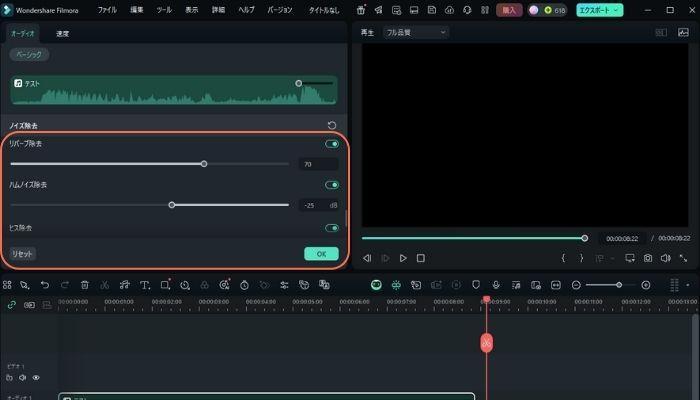Open the gift box icon in top bar
The height and width of the screenshot is (400, 700).
point(361,10)
